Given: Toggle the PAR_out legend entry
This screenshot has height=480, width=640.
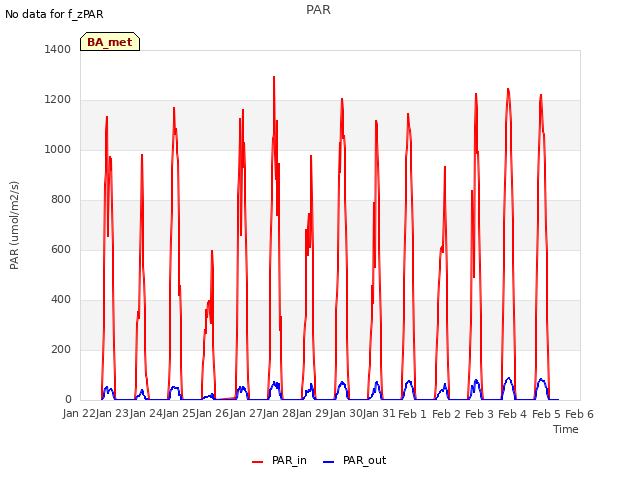Looking at the screenshot, I should pyautogui.click(x=354, y=460).
